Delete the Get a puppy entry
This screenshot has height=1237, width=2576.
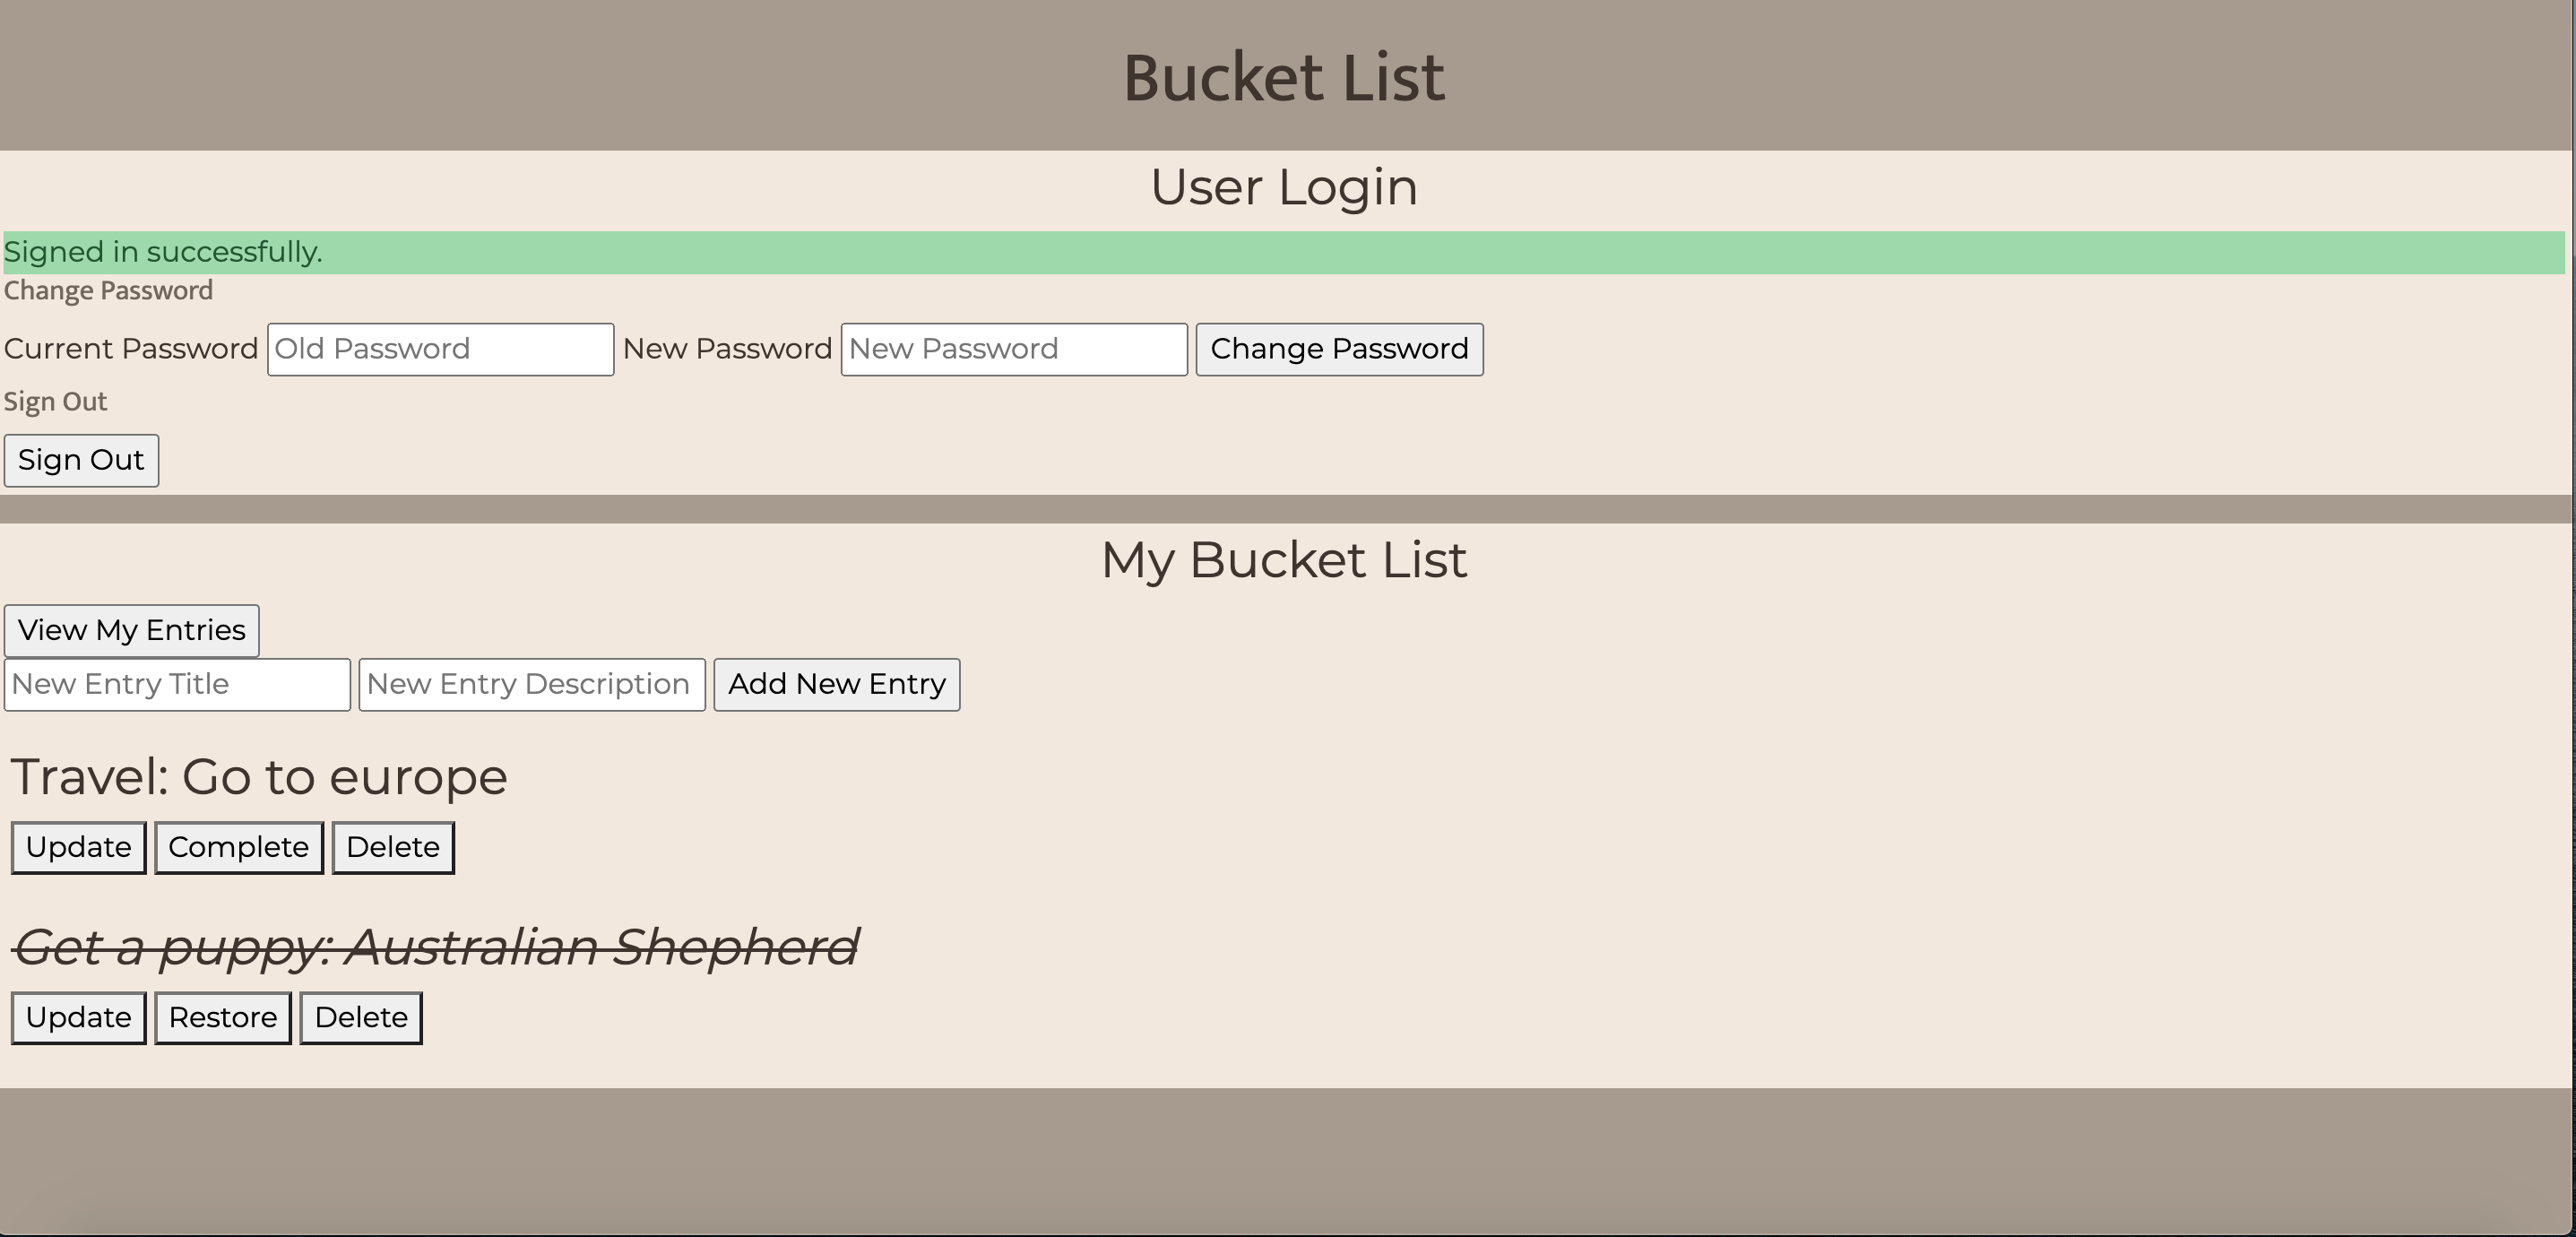tap(360, 1017)
